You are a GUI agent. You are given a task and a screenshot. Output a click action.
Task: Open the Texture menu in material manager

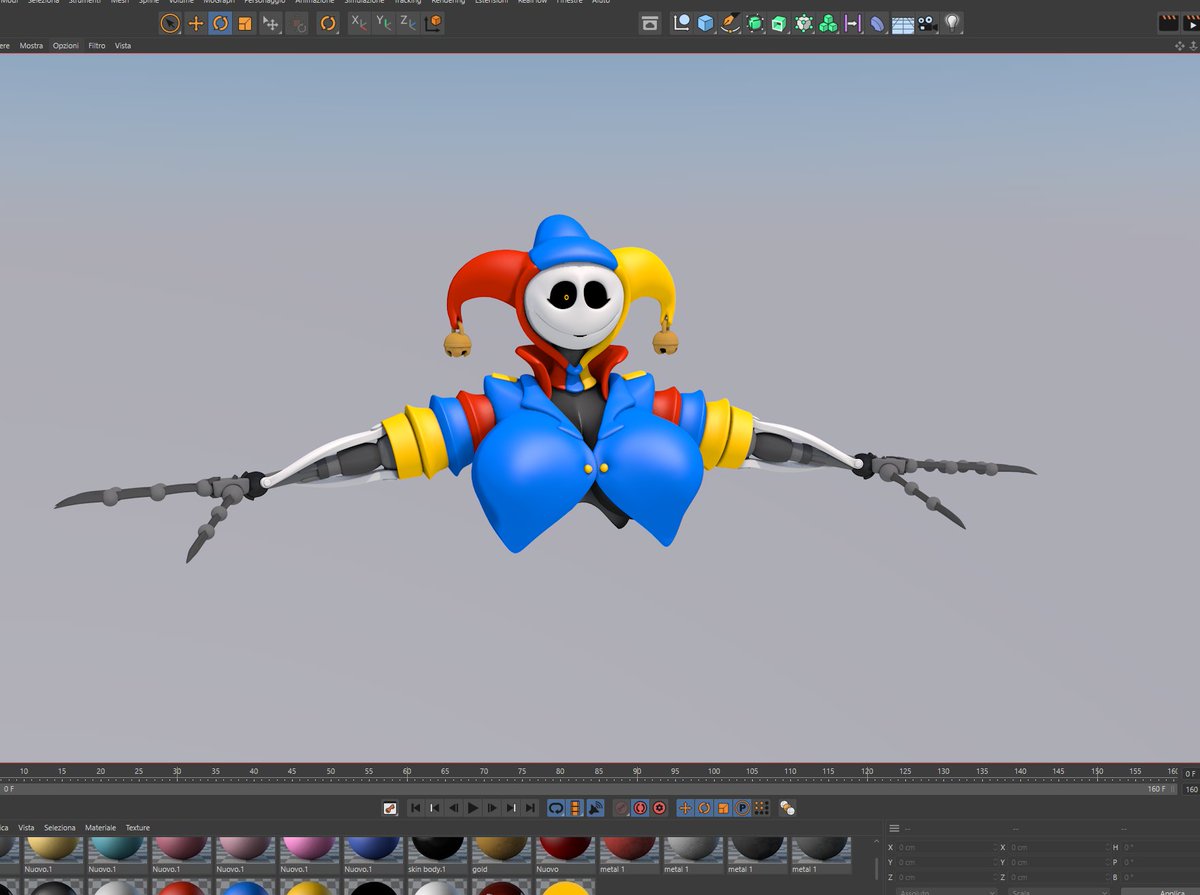click(x=138, y=828)
